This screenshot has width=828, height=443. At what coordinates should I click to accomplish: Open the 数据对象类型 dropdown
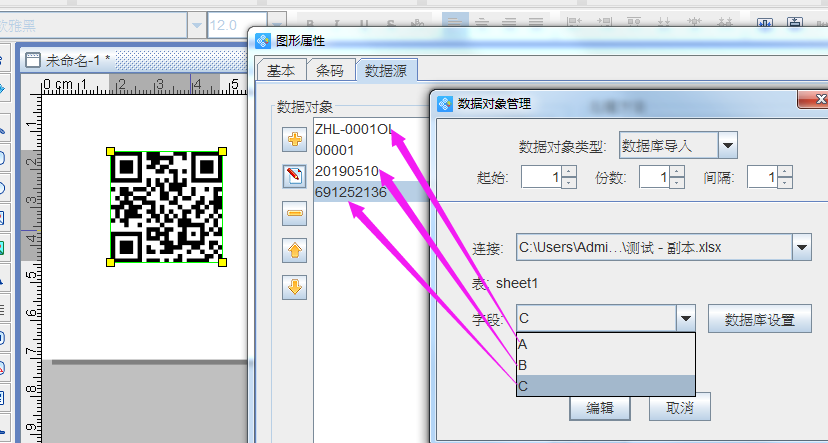pyautogui.click(x=727, y=146)
